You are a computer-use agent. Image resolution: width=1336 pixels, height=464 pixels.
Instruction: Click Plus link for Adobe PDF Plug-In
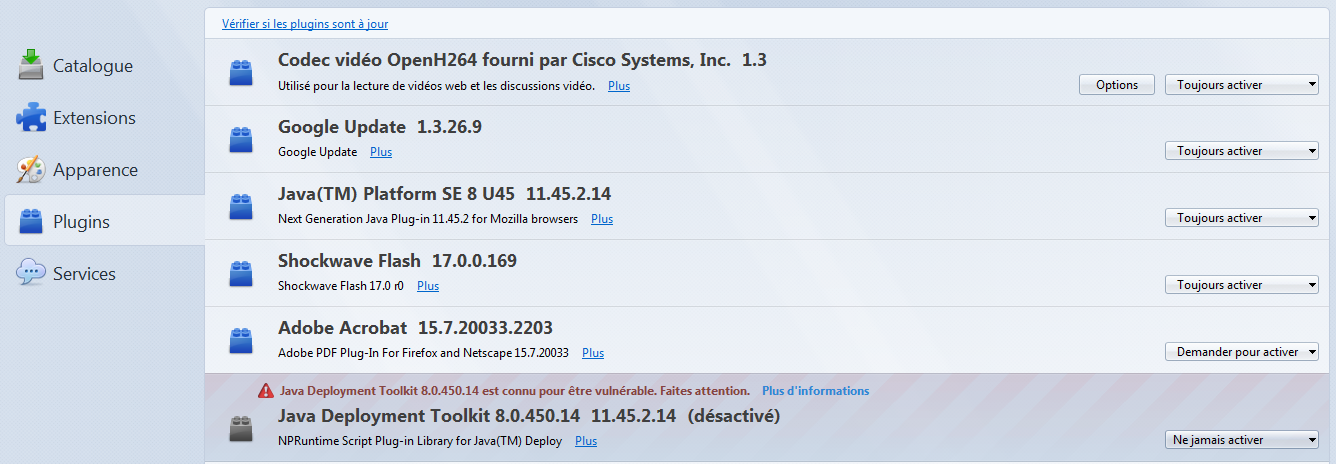coord(593,353)
